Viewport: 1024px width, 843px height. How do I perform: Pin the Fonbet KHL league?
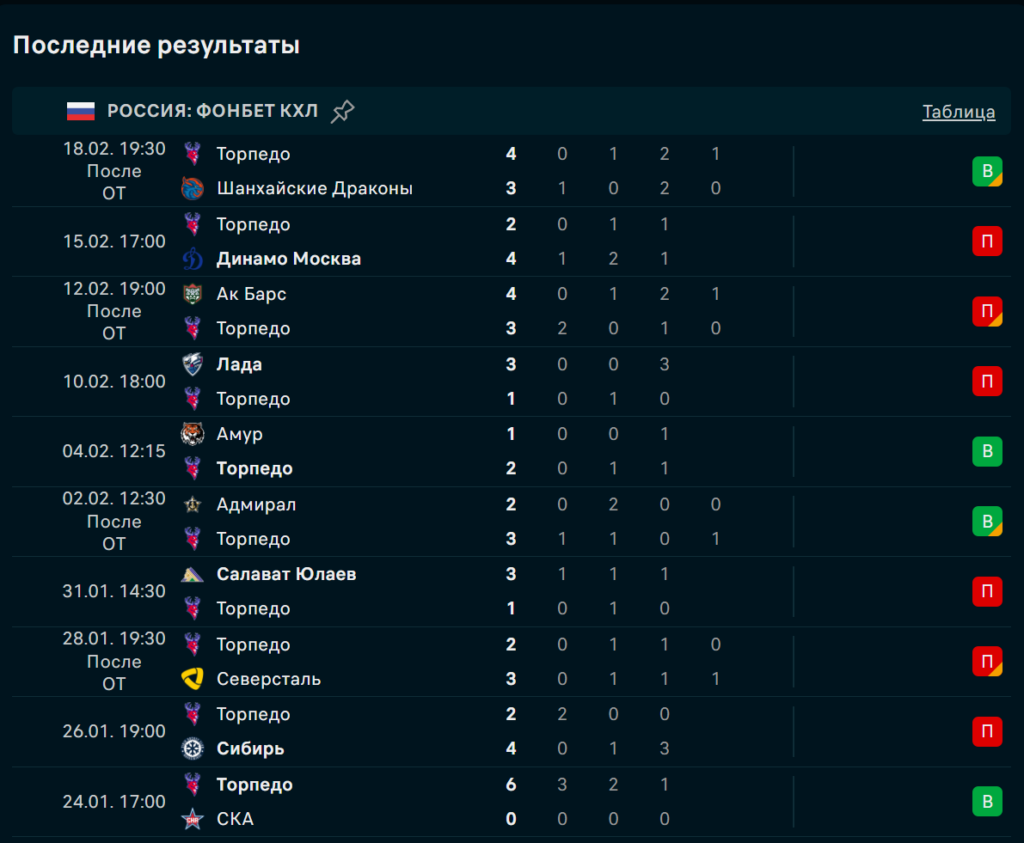pyautogui.click(x=343, y=111)
